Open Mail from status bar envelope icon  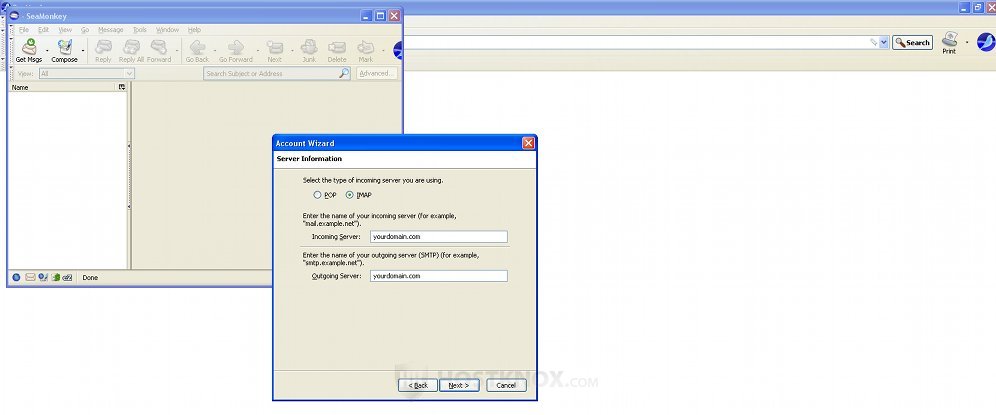click(x=30, y=277)
